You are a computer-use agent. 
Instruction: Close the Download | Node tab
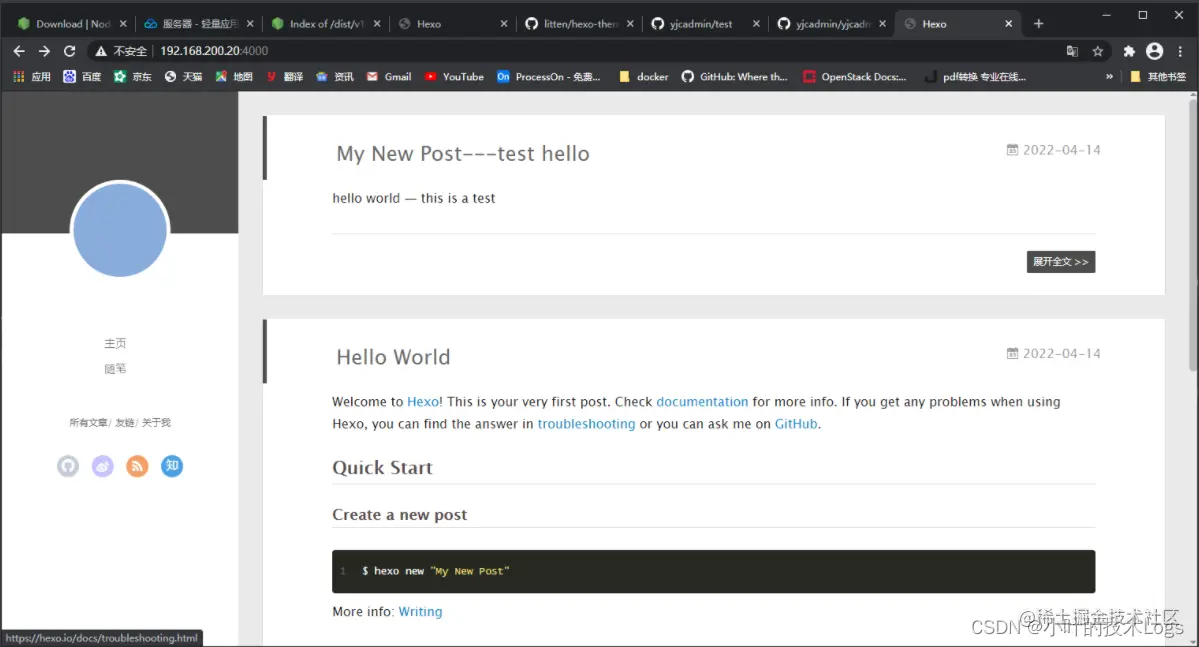tap(123, 24)
